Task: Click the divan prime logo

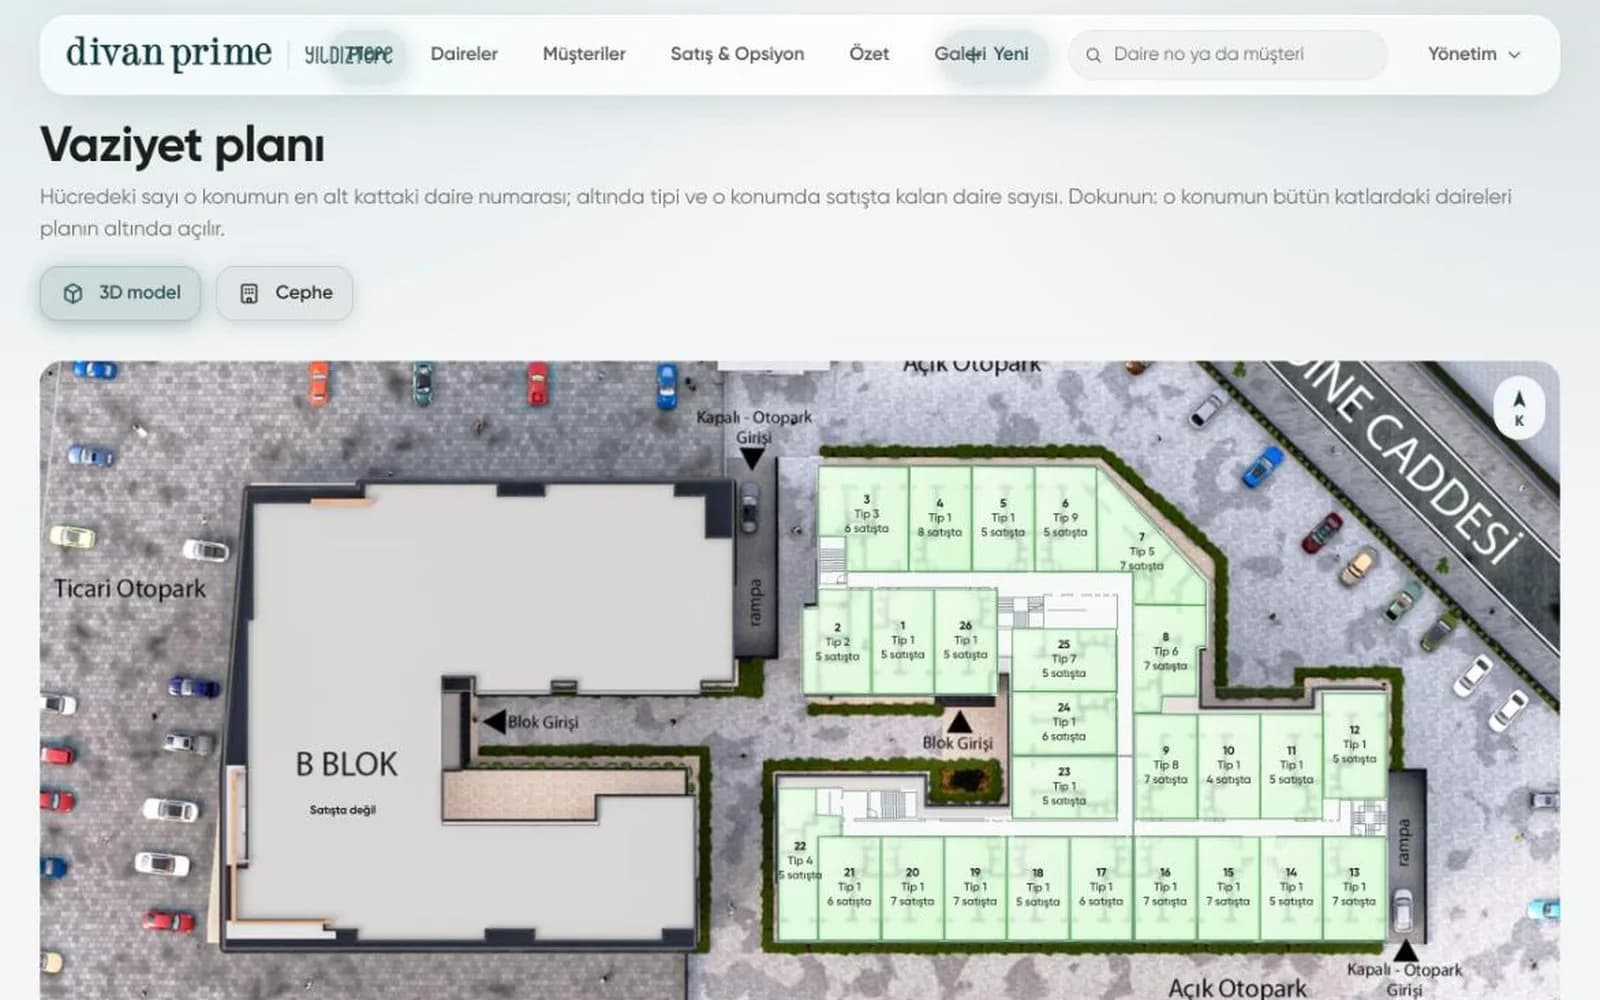Action: [x=168, y=53]
